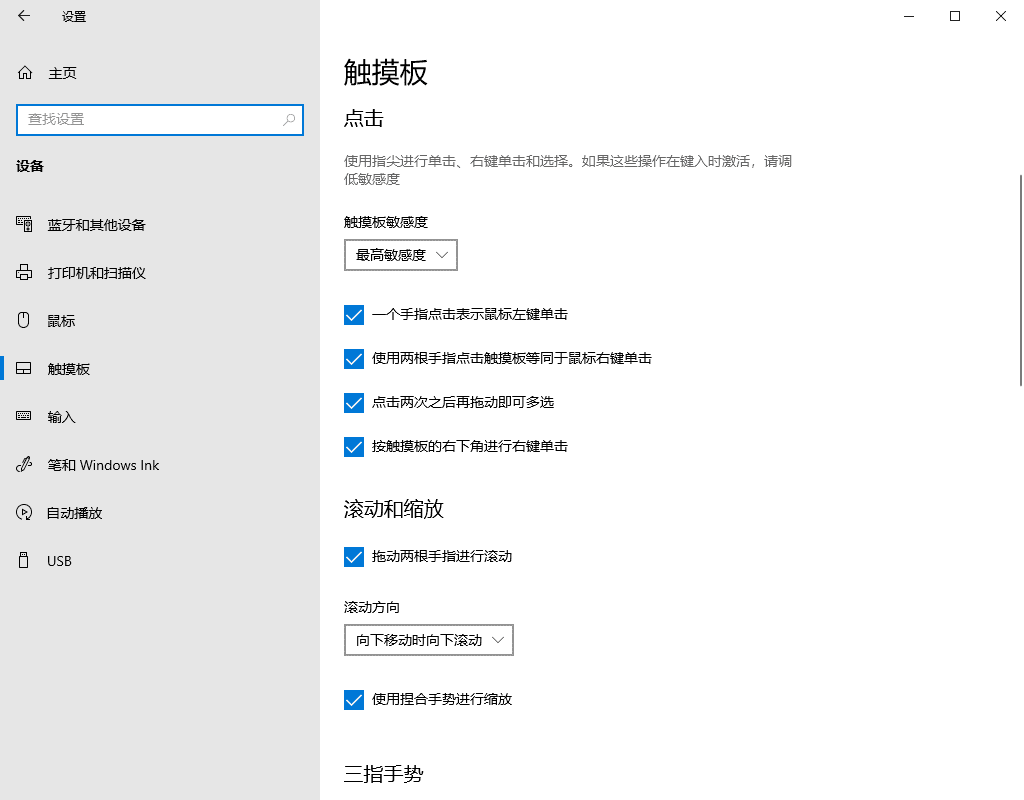Go to 鼠标 settings page
This screenshot has width=1024, height=800.
[160, 321]
